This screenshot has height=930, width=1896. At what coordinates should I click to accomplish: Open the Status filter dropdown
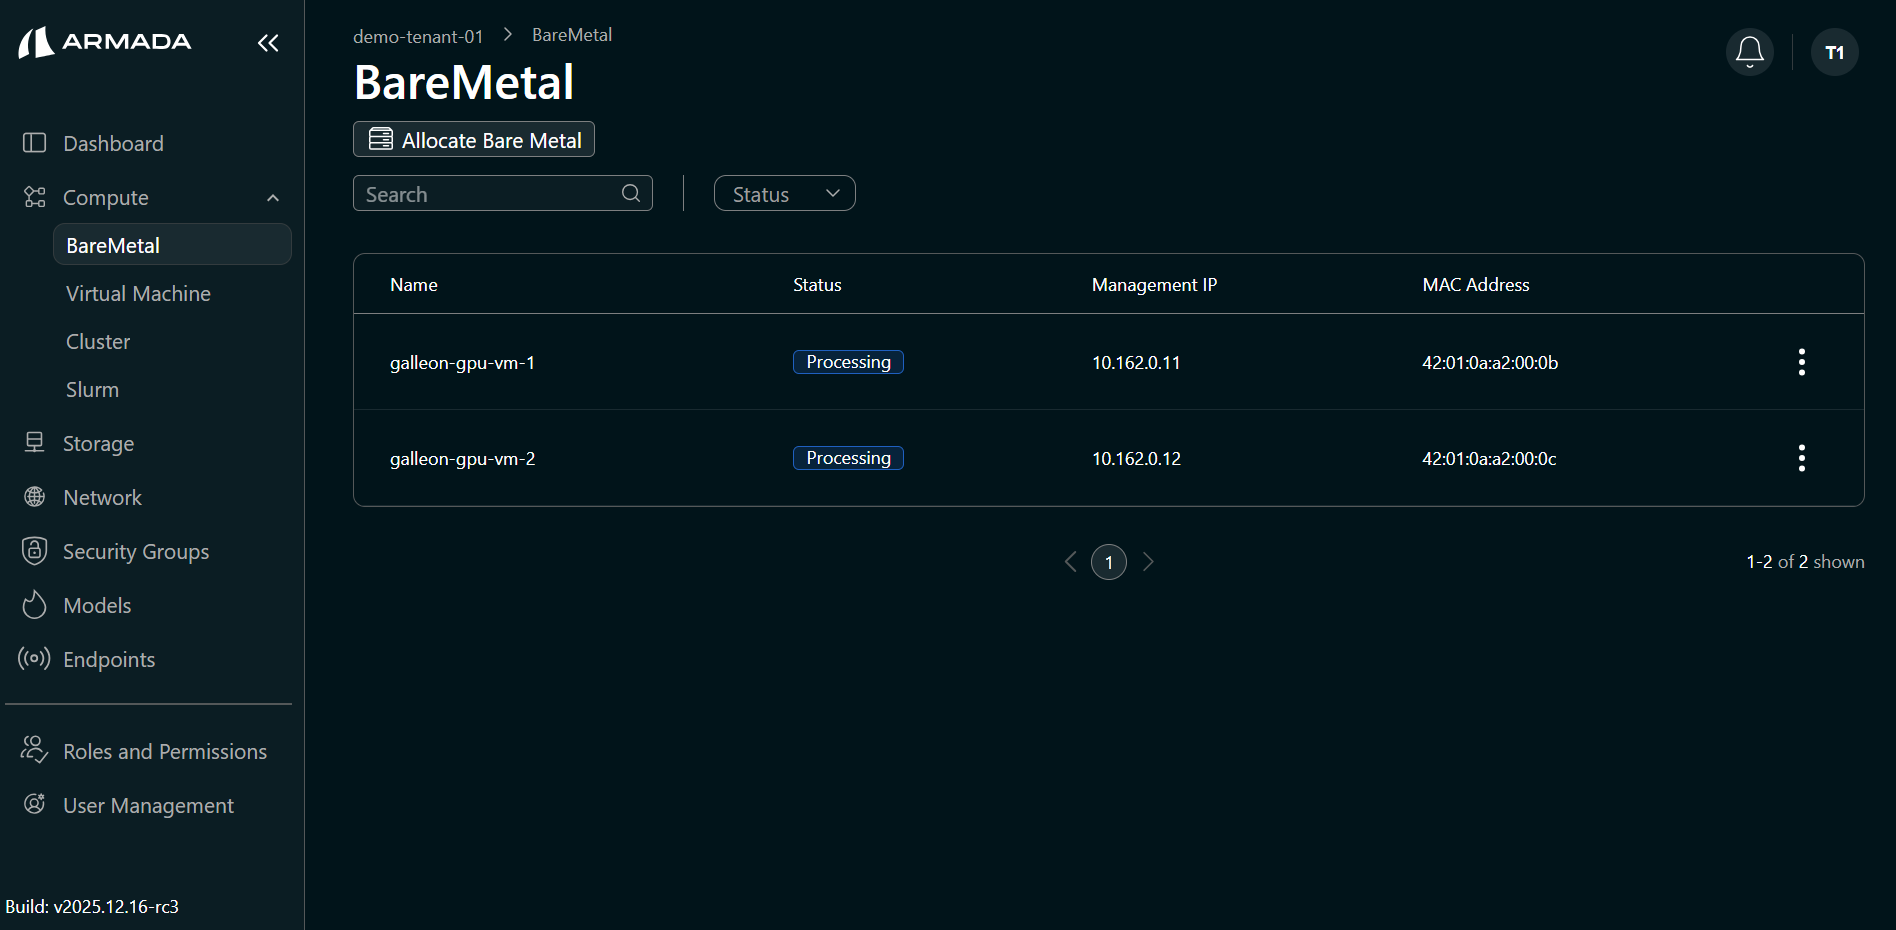point(784,194)
